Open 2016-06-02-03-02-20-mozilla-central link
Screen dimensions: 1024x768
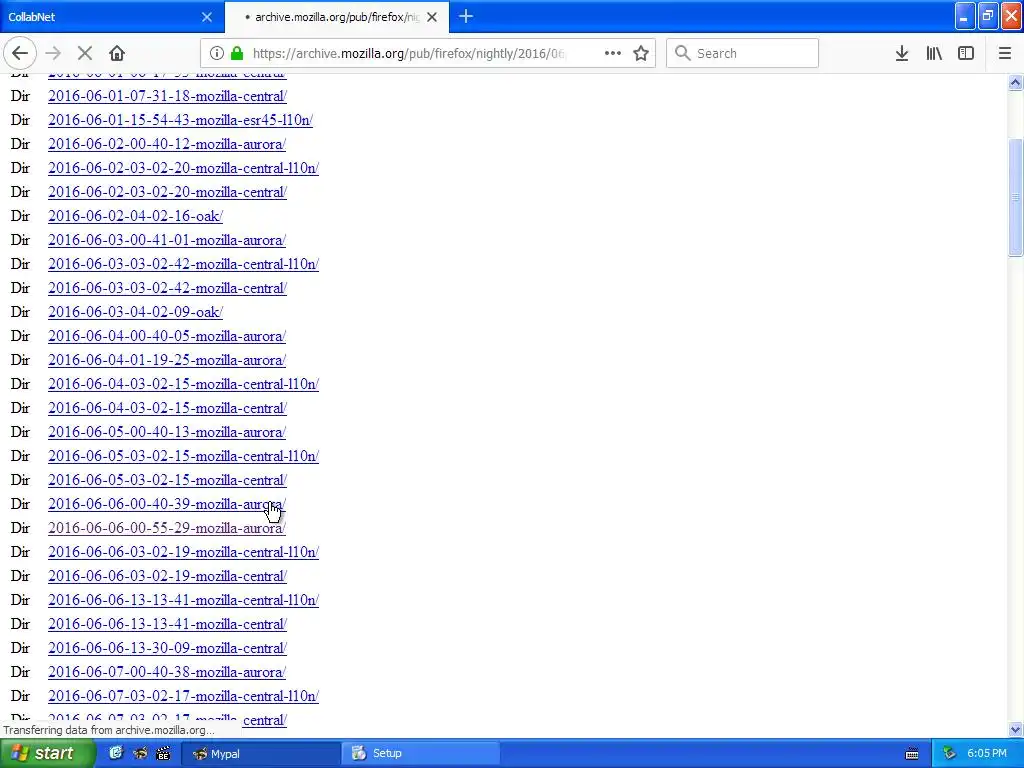tap(167, 192)
